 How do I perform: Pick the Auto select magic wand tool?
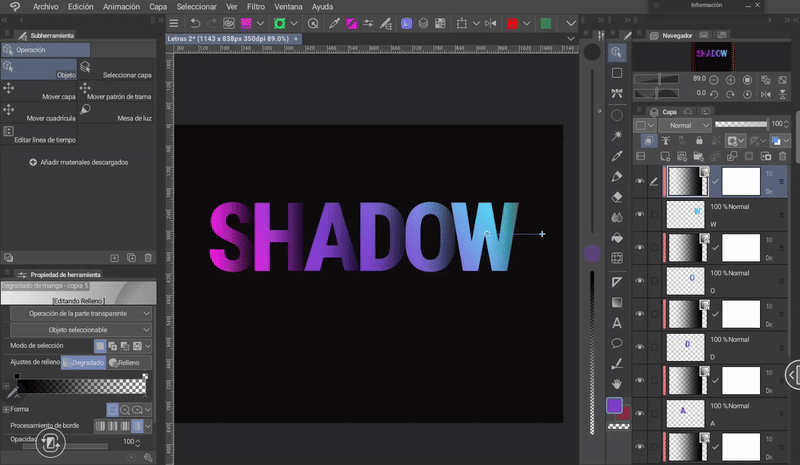(617, 134)
